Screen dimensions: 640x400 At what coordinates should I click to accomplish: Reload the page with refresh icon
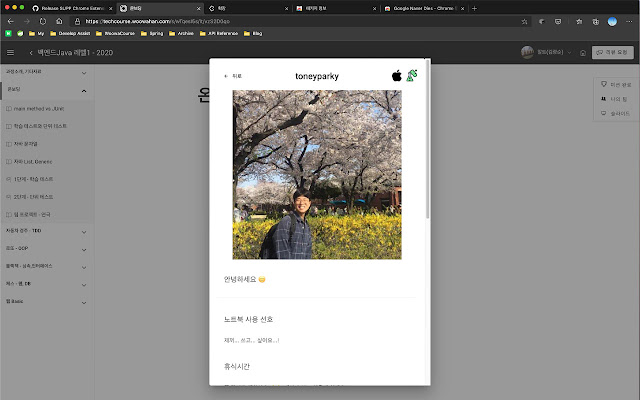pos(43,21)
